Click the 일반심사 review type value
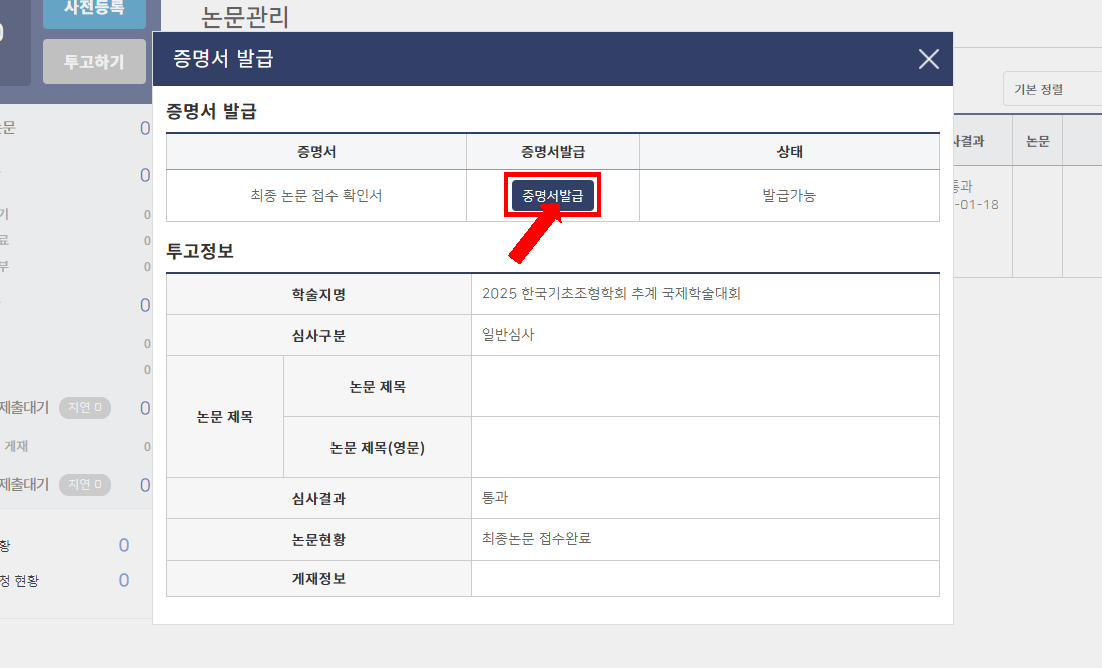Screen dimensions: 1102x668 tap(508, 335)
